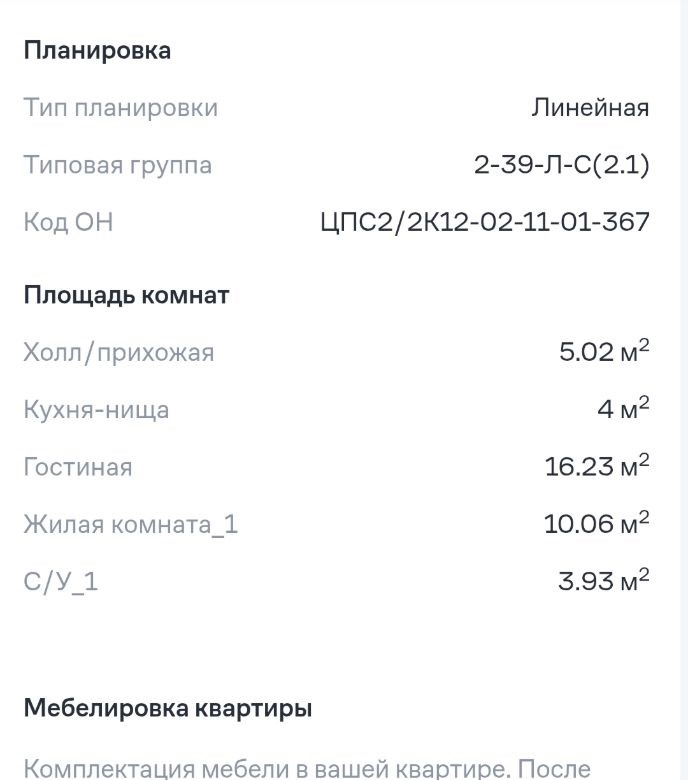Select the Тип планировки label
Screen dimensions: 688x780
(x=120, y=108)
